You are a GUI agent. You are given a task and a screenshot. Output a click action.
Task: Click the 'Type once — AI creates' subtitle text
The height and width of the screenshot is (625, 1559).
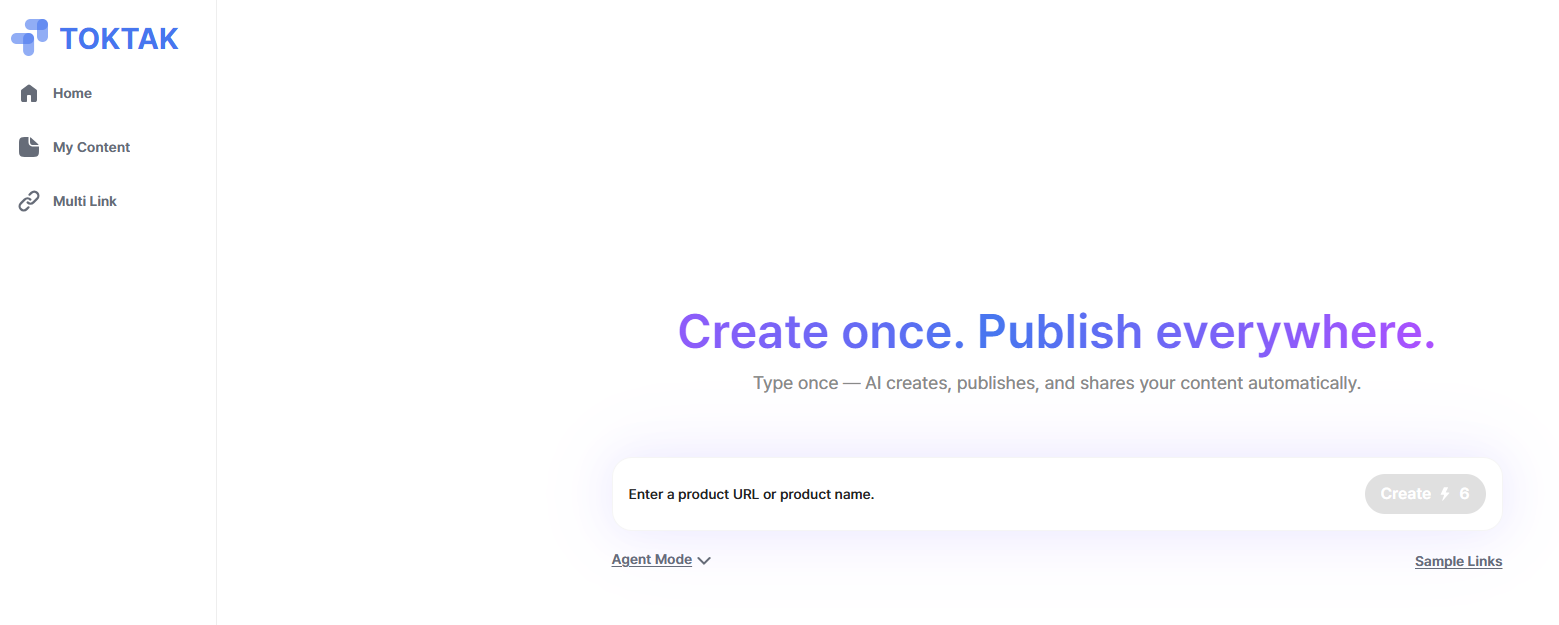[x=1057, y=383]
